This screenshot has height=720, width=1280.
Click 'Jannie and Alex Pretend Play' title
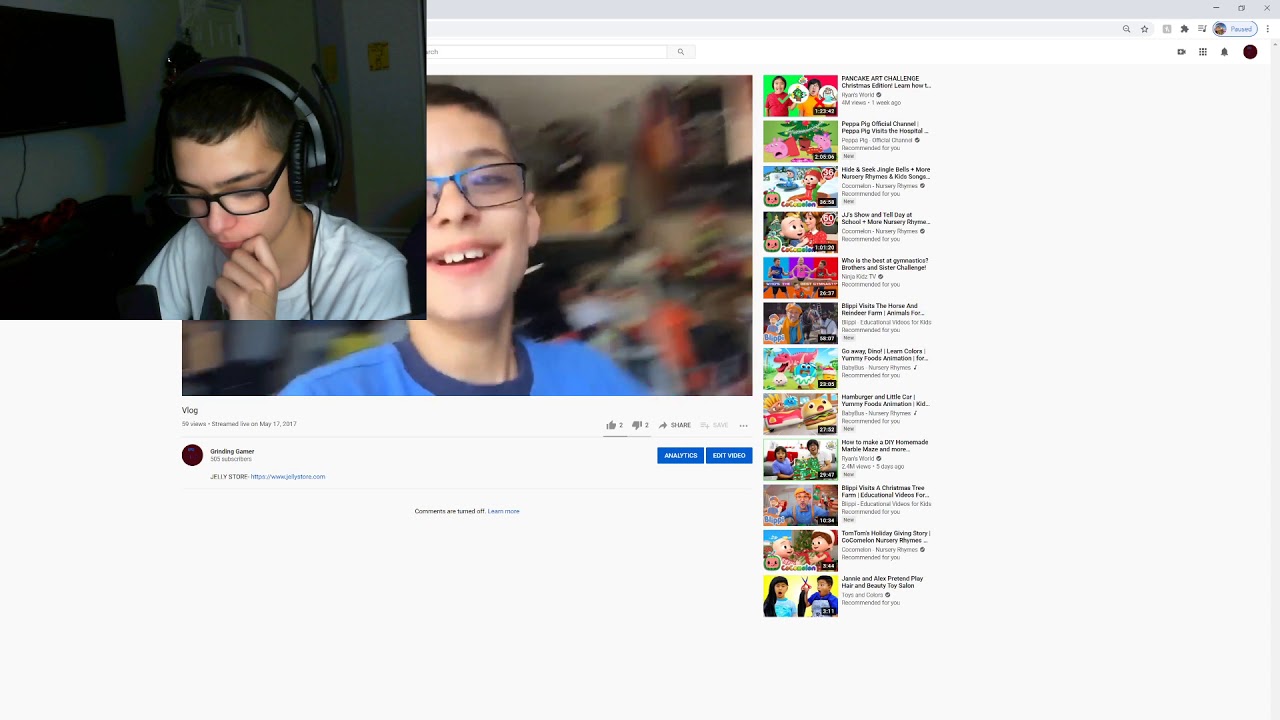click(x=883, y=582)
